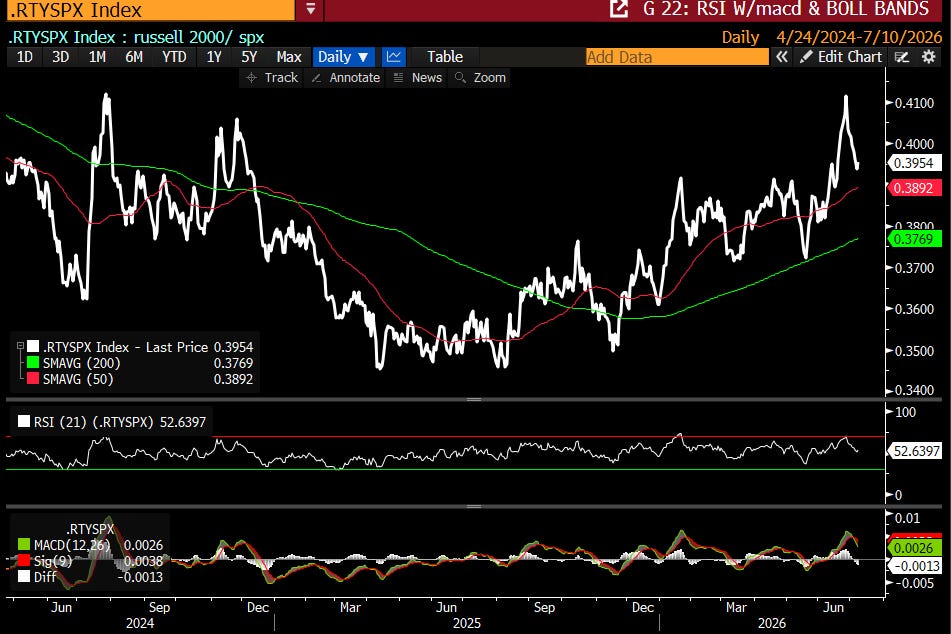Select the SMAVG (50) legend entry
This screenshot has height=634, width=951.
[78, 379]
